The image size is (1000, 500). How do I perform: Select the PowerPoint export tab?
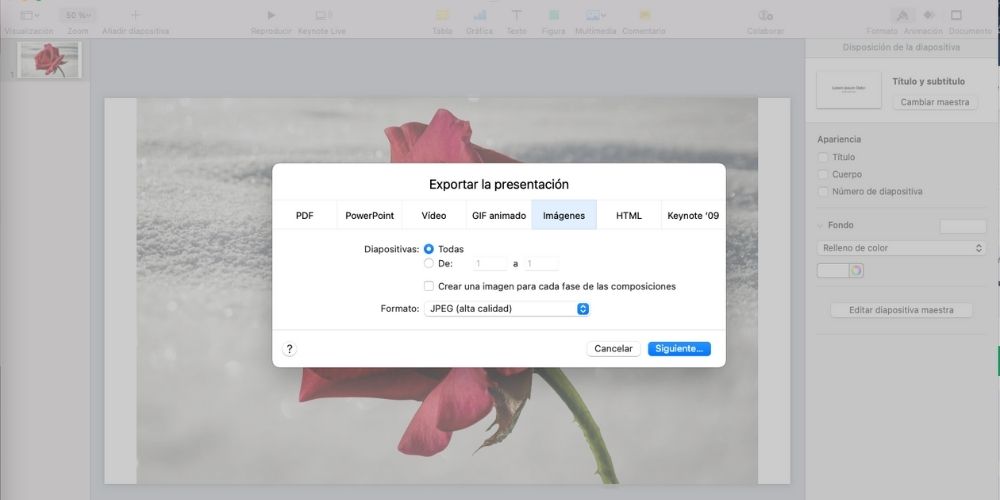pyautogui.click(x=370, y=216)
